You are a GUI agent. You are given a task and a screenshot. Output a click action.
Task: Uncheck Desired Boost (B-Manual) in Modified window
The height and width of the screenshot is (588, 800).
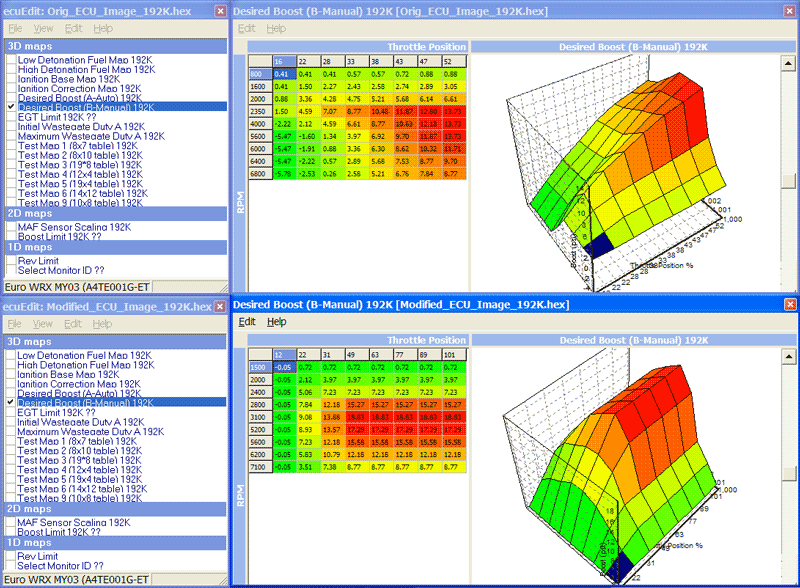pos(11,403)
